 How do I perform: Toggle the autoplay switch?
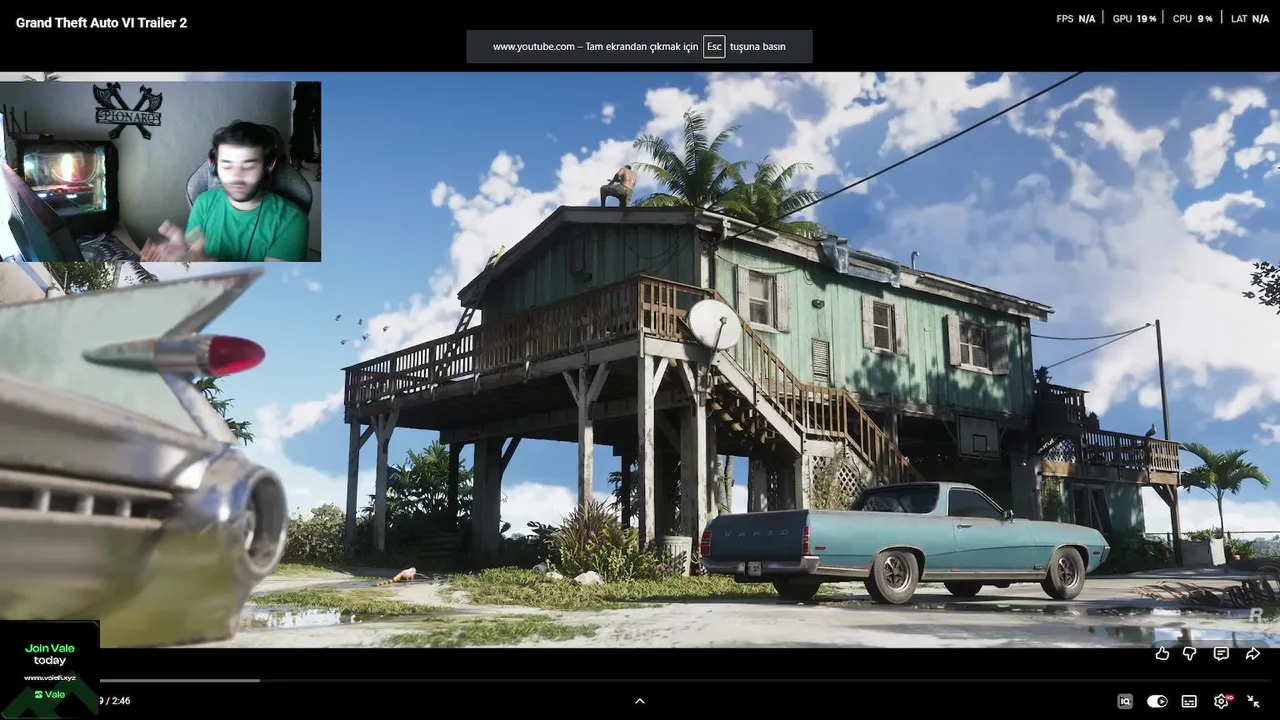(1157, 701)
